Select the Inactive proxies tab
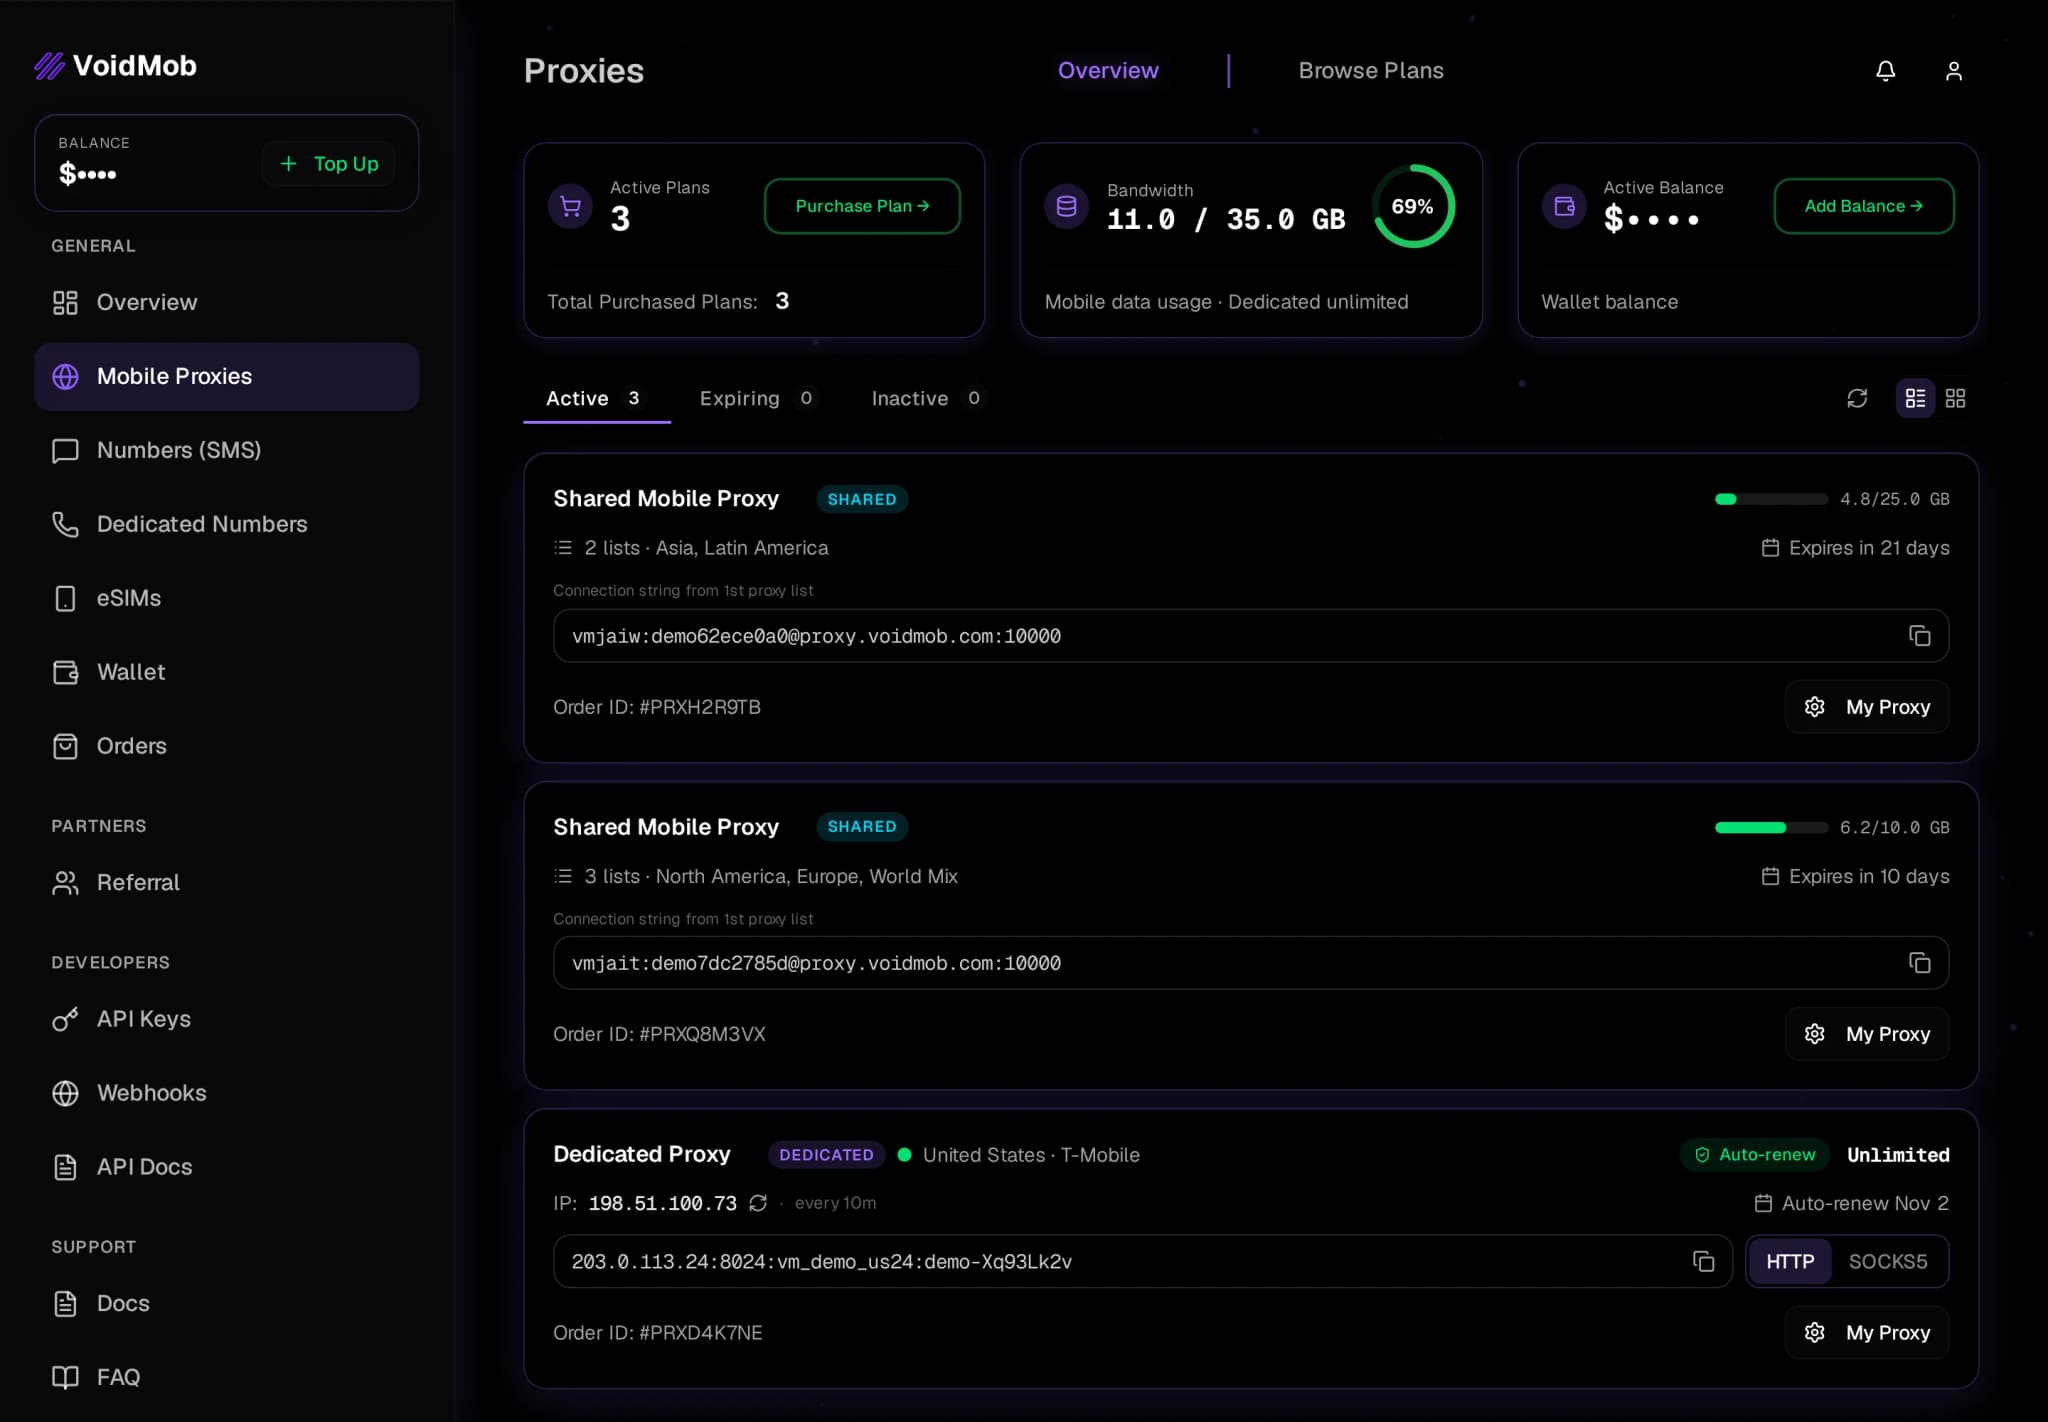The image size is (2048, 1422). [x=928, y=399]
